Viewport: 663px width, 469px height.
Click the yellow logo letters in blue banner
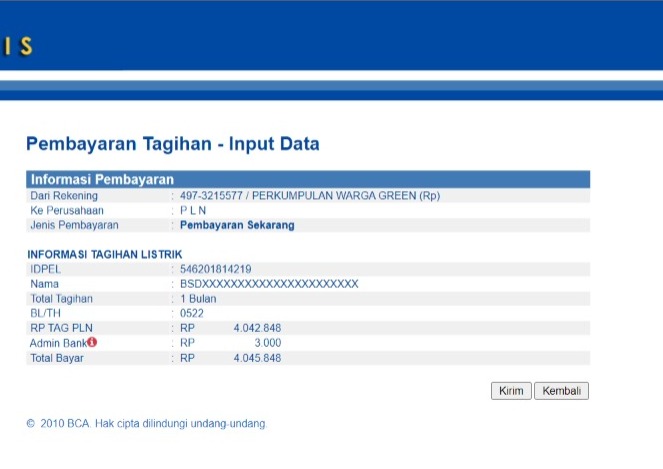[x=19, y=46]
